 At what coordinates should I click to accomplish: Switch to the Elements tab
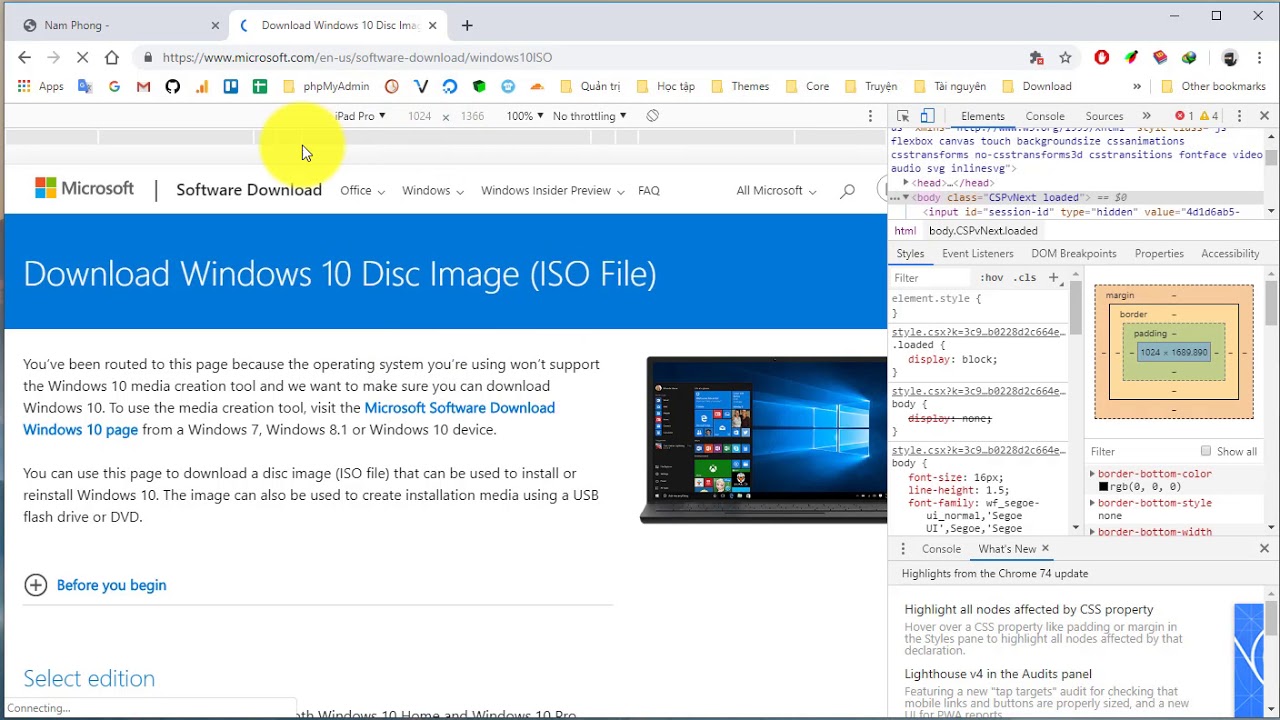point(982,116)
